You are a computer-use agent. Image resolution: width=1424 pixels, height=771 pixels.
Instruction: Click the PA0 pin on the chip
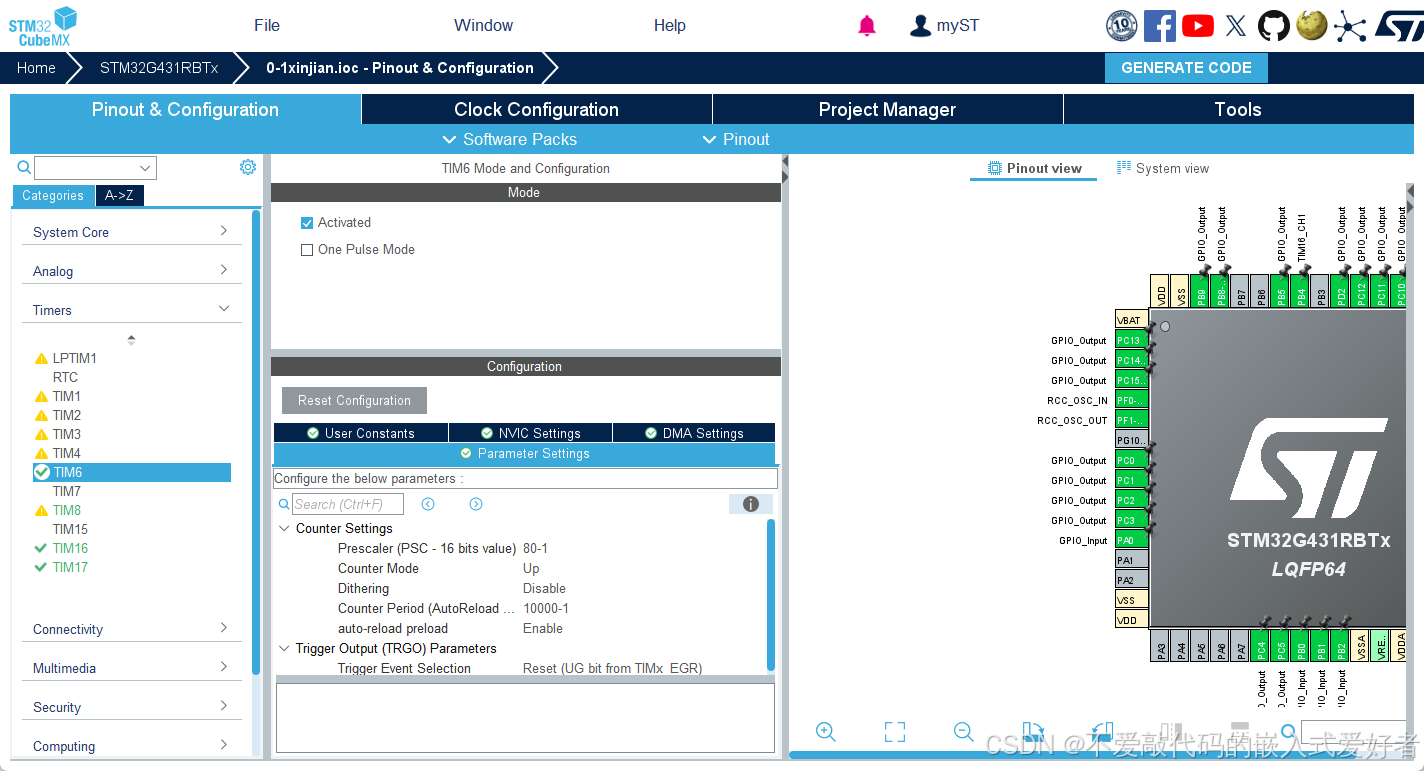pos(1132,540)
